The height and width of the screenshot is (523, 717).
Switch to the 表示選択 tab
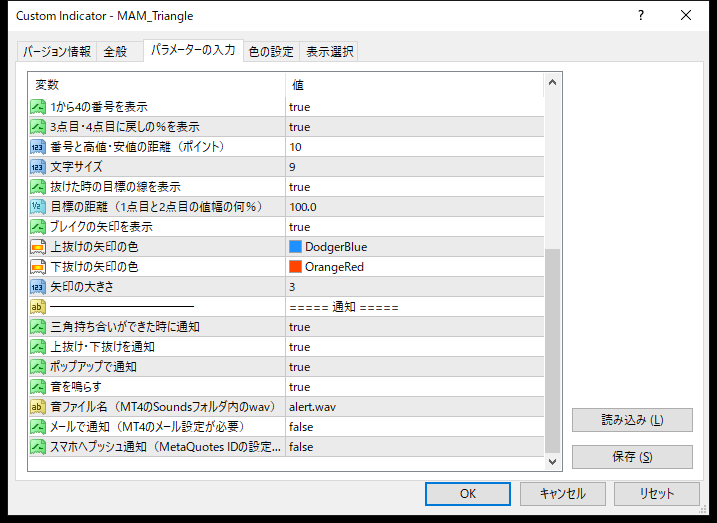point(329,51)
